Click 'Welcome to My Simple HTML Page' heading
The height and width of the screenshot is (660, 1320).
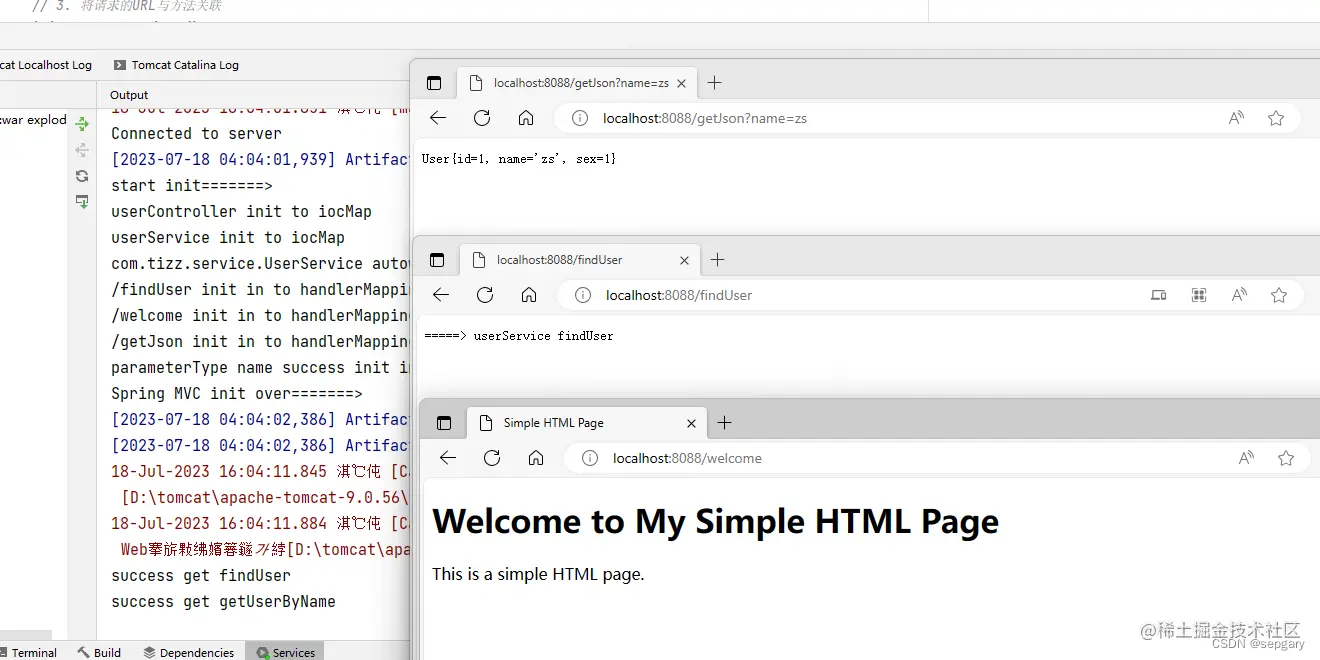[715, 521]
